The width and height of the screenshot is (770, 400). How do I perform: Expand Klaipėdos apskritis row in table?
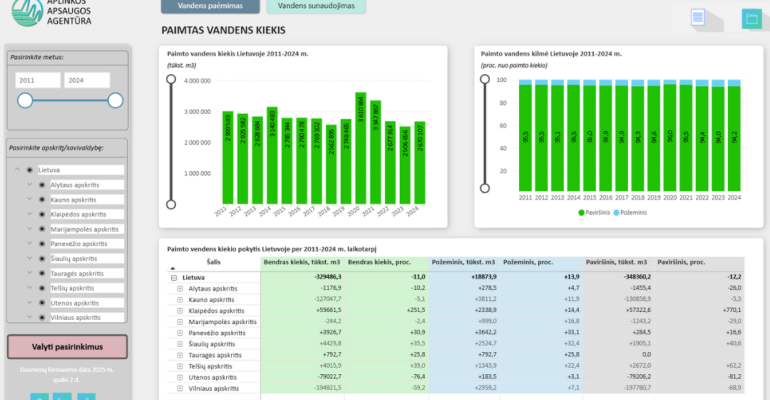(x=180, y=311)
